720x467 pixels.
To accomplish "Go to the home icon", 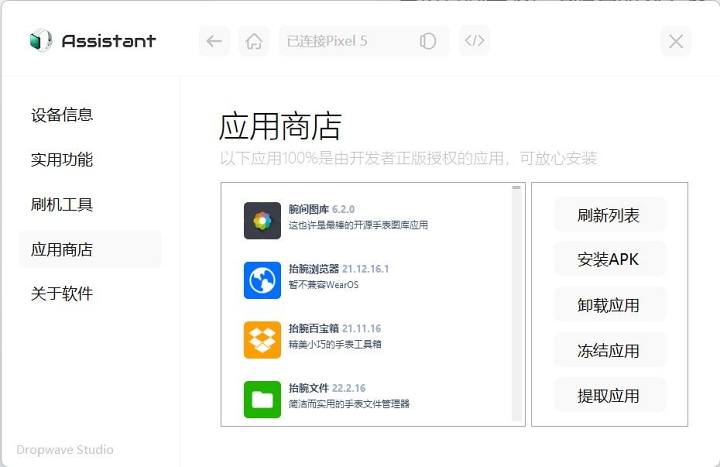I will [254, 41].
